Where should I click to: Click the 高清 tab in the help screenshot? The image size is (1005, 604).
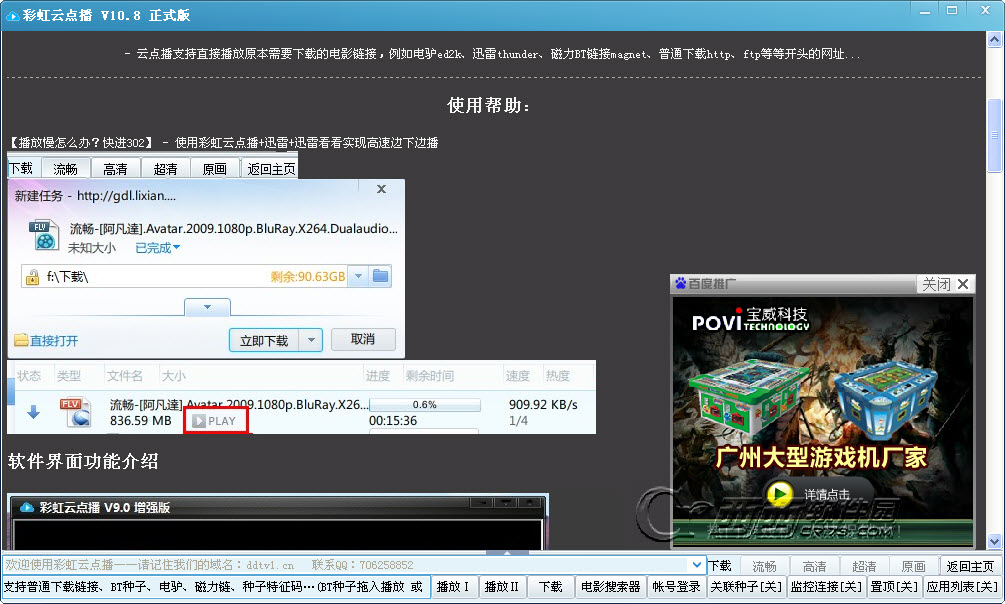pos(115,169)
